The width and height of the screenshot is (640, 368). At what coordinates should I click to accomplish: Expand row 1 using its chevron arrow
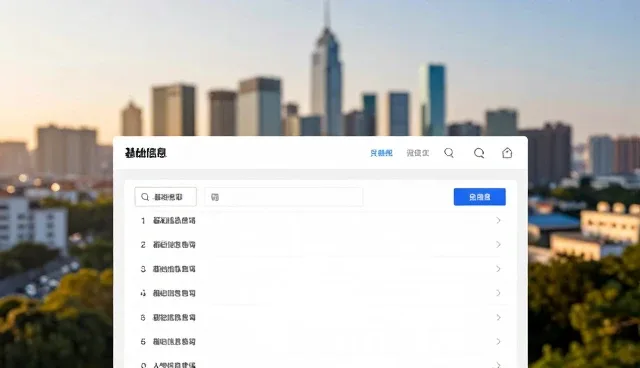click(498, 220)
